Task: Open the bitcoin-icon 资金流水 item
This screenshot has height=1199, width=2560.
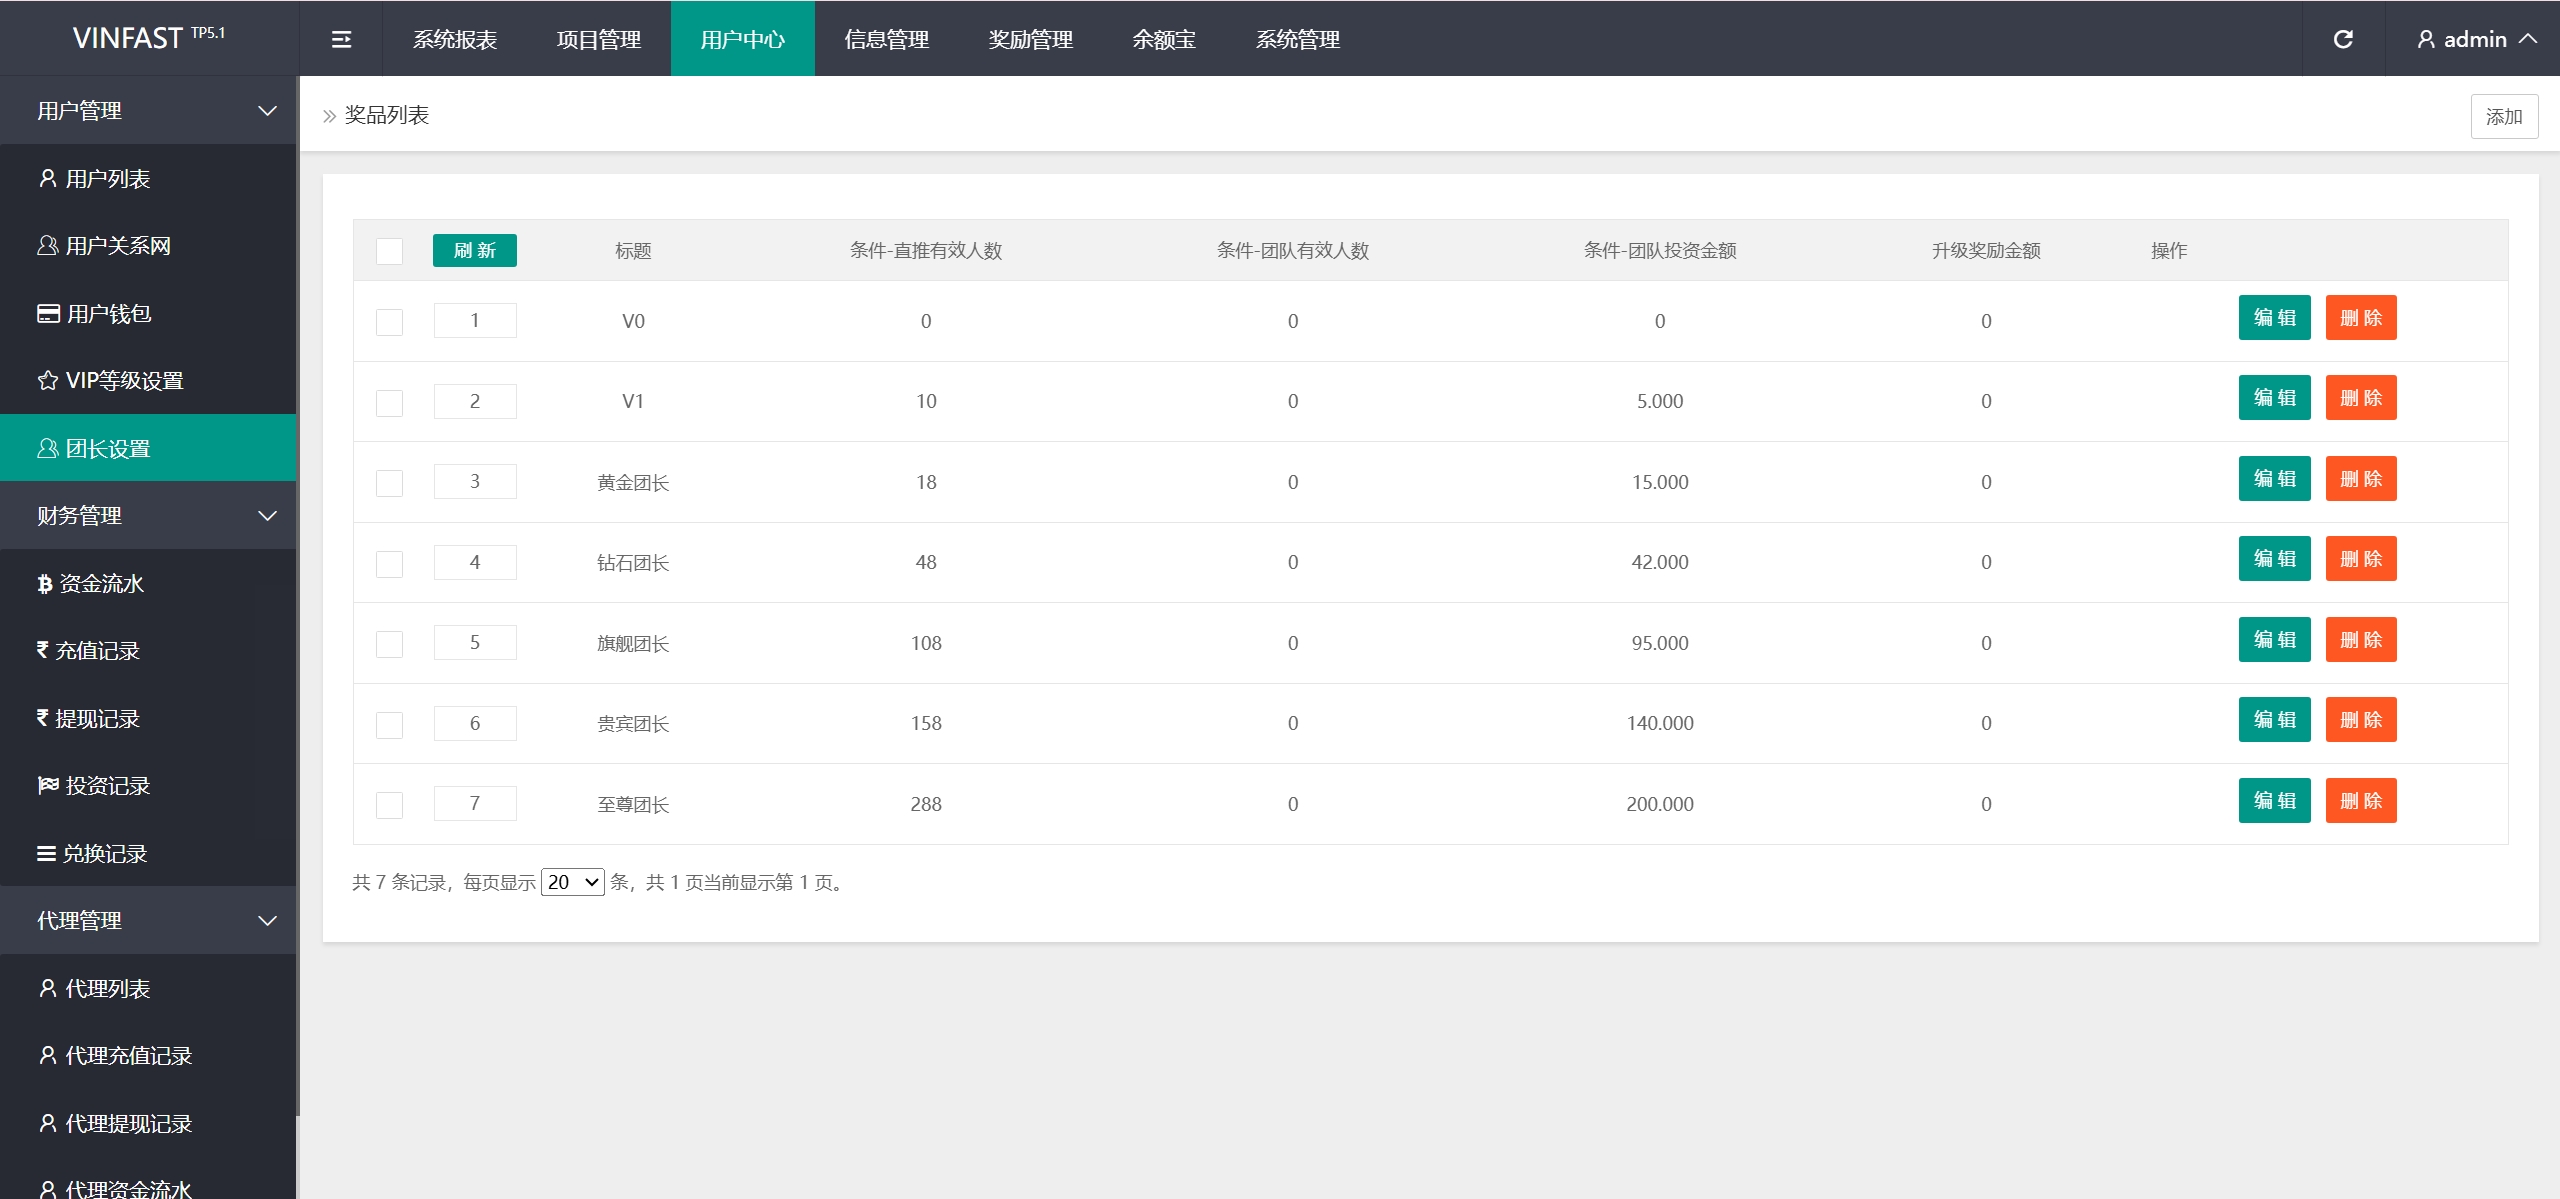Action: pyautogui.click(x=90, y=584)
